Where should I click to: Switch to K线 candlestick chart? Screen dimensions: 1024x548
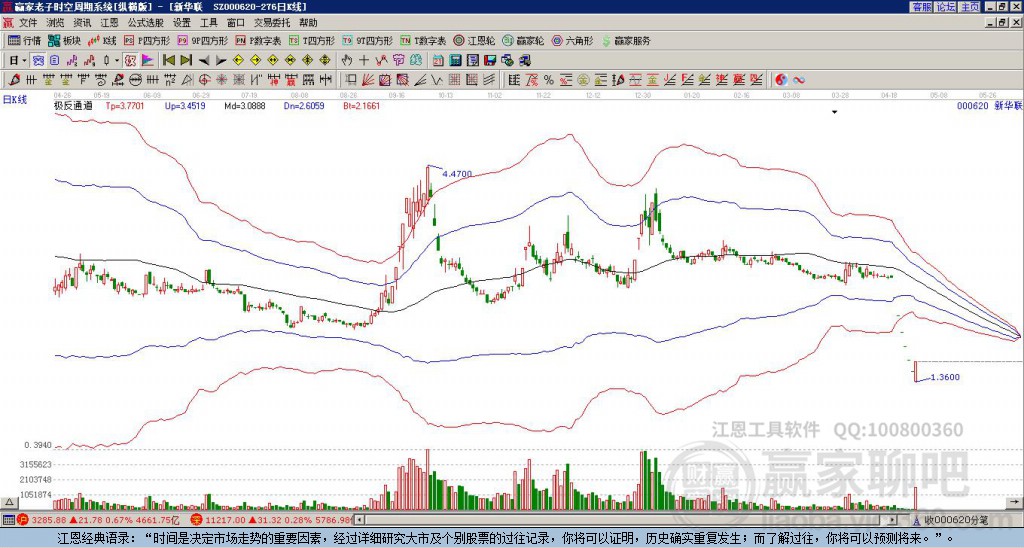102,40
